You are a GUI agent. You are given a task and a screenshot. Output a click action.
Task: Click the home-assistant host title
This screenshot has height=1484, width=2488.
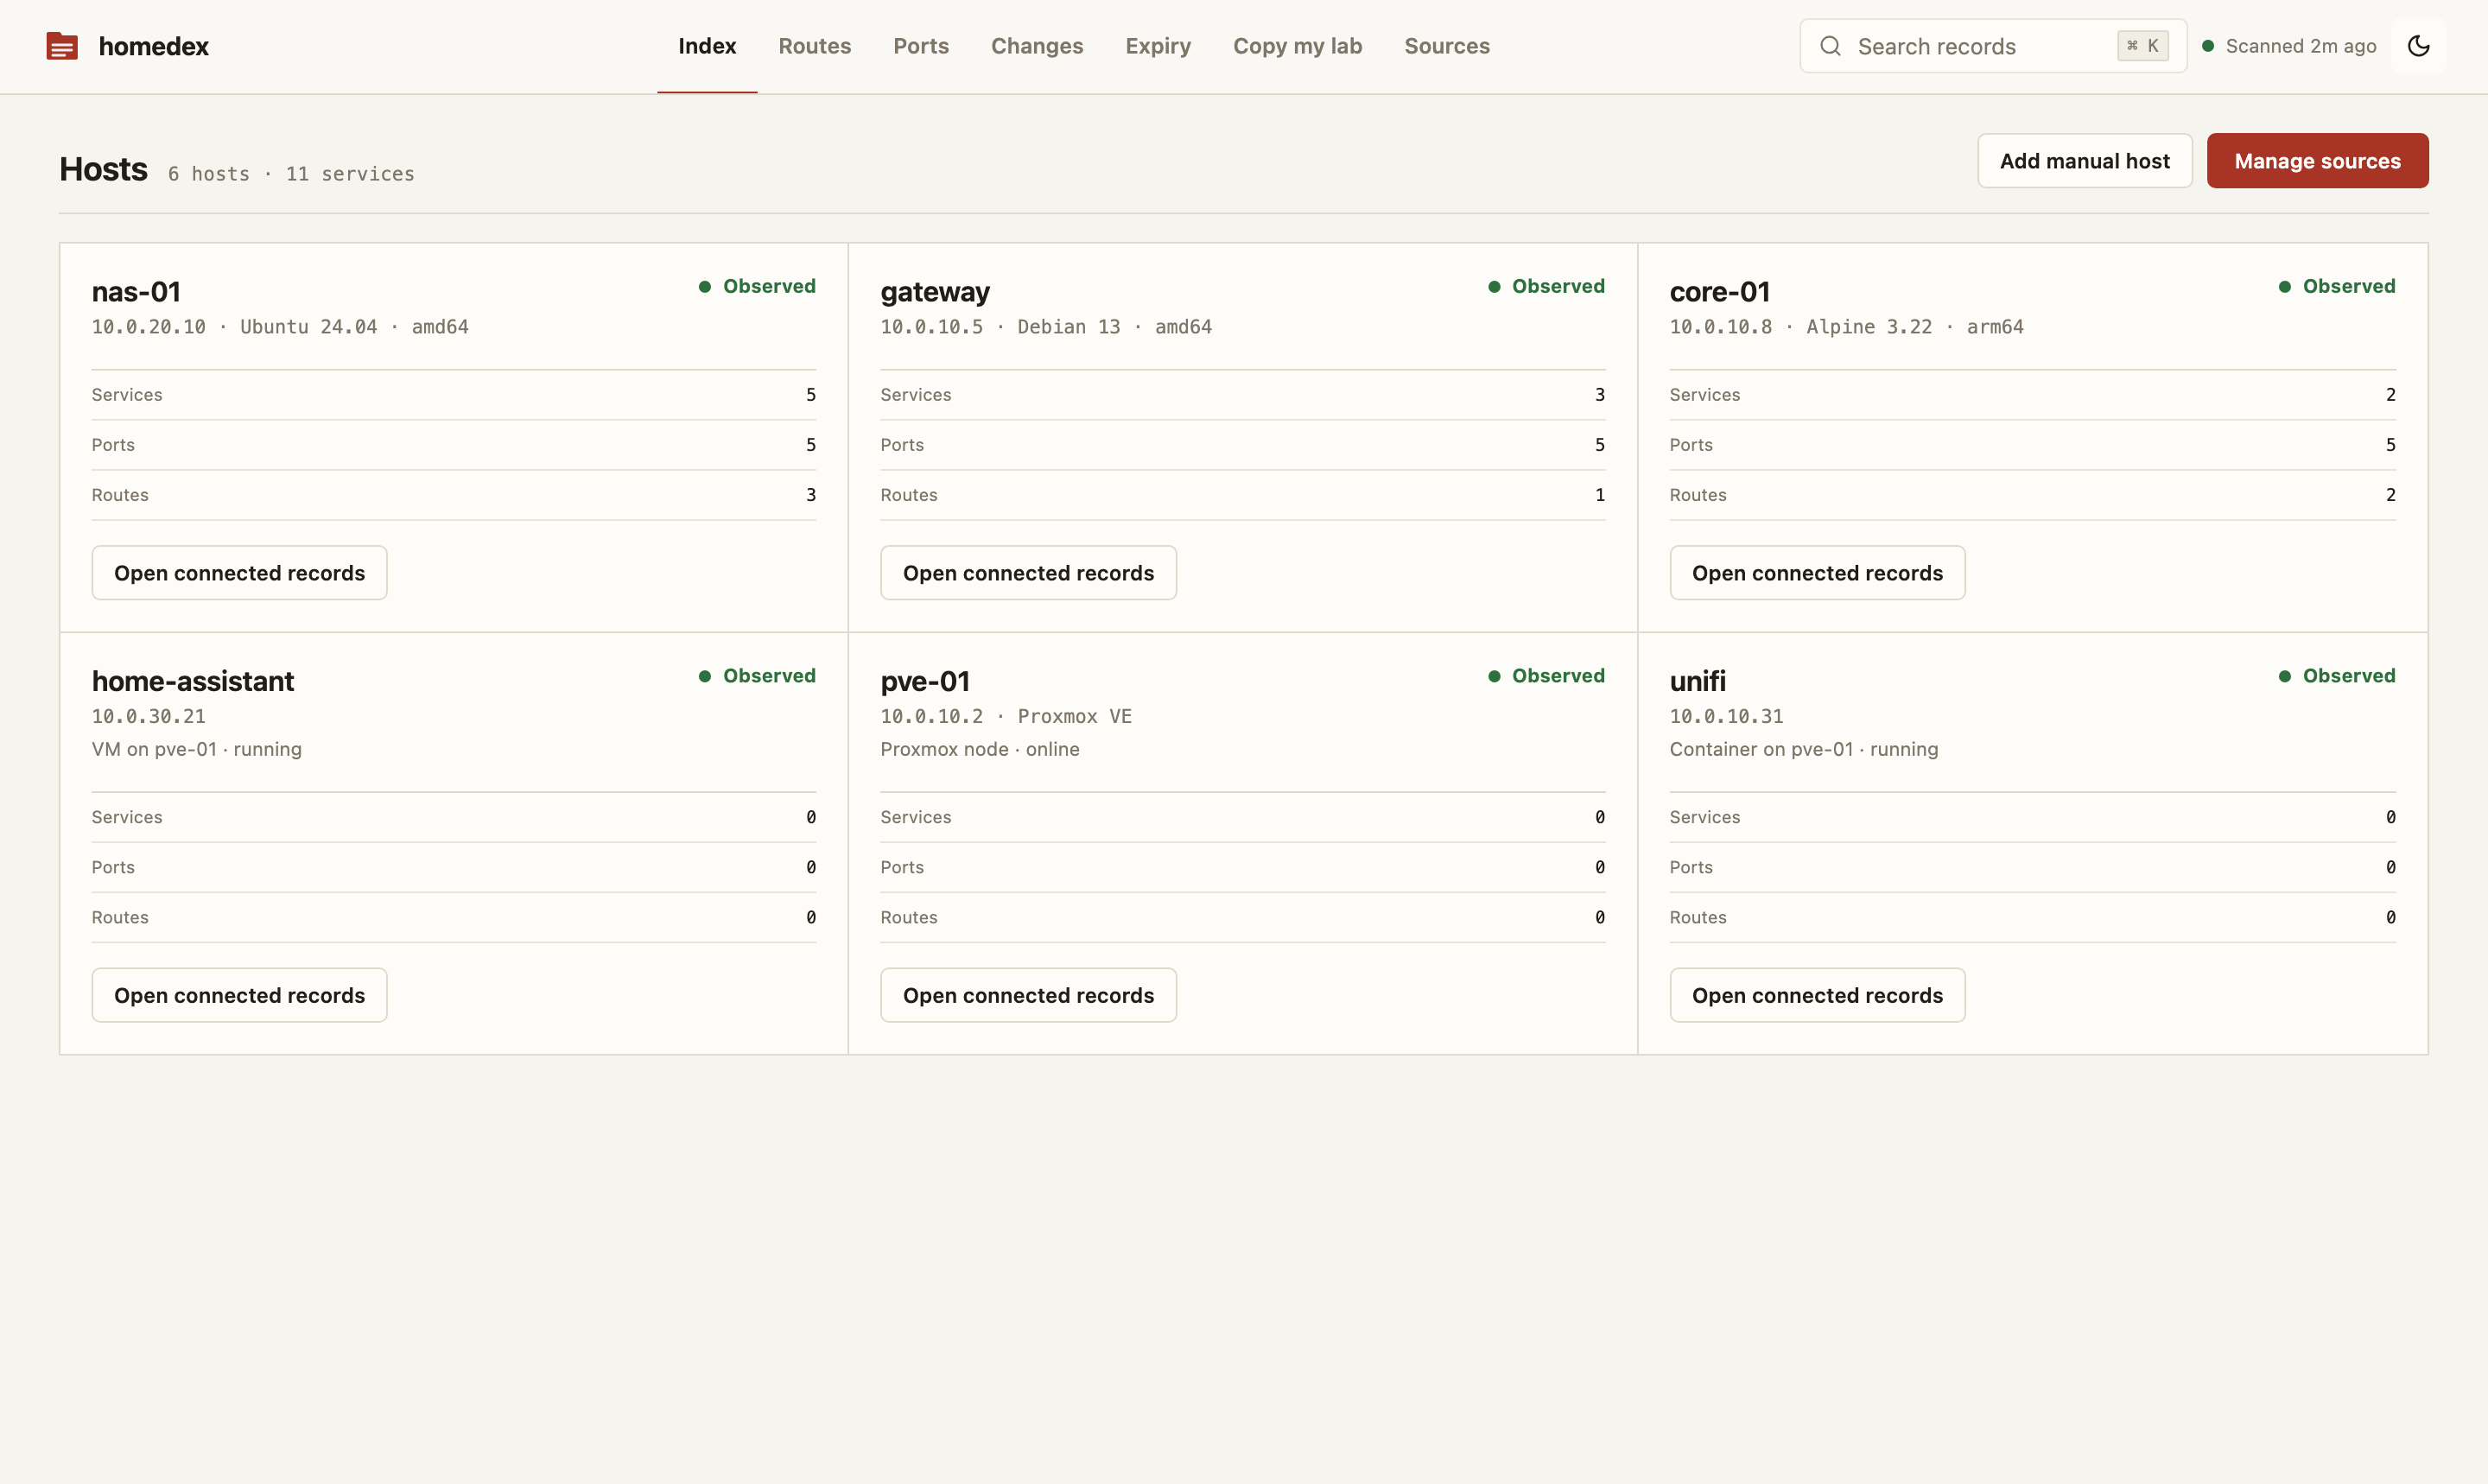tap(193, 681)
